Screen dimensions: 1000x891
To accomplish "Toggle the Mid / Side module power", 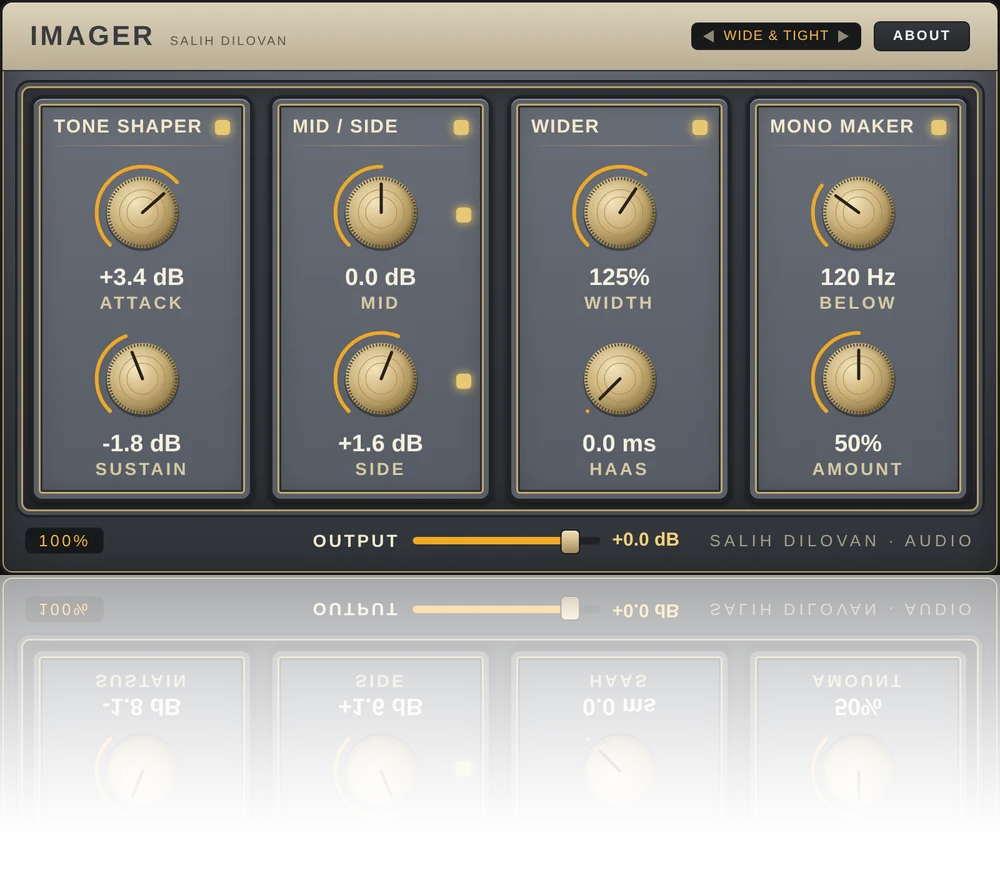I will tap(461, 127).
